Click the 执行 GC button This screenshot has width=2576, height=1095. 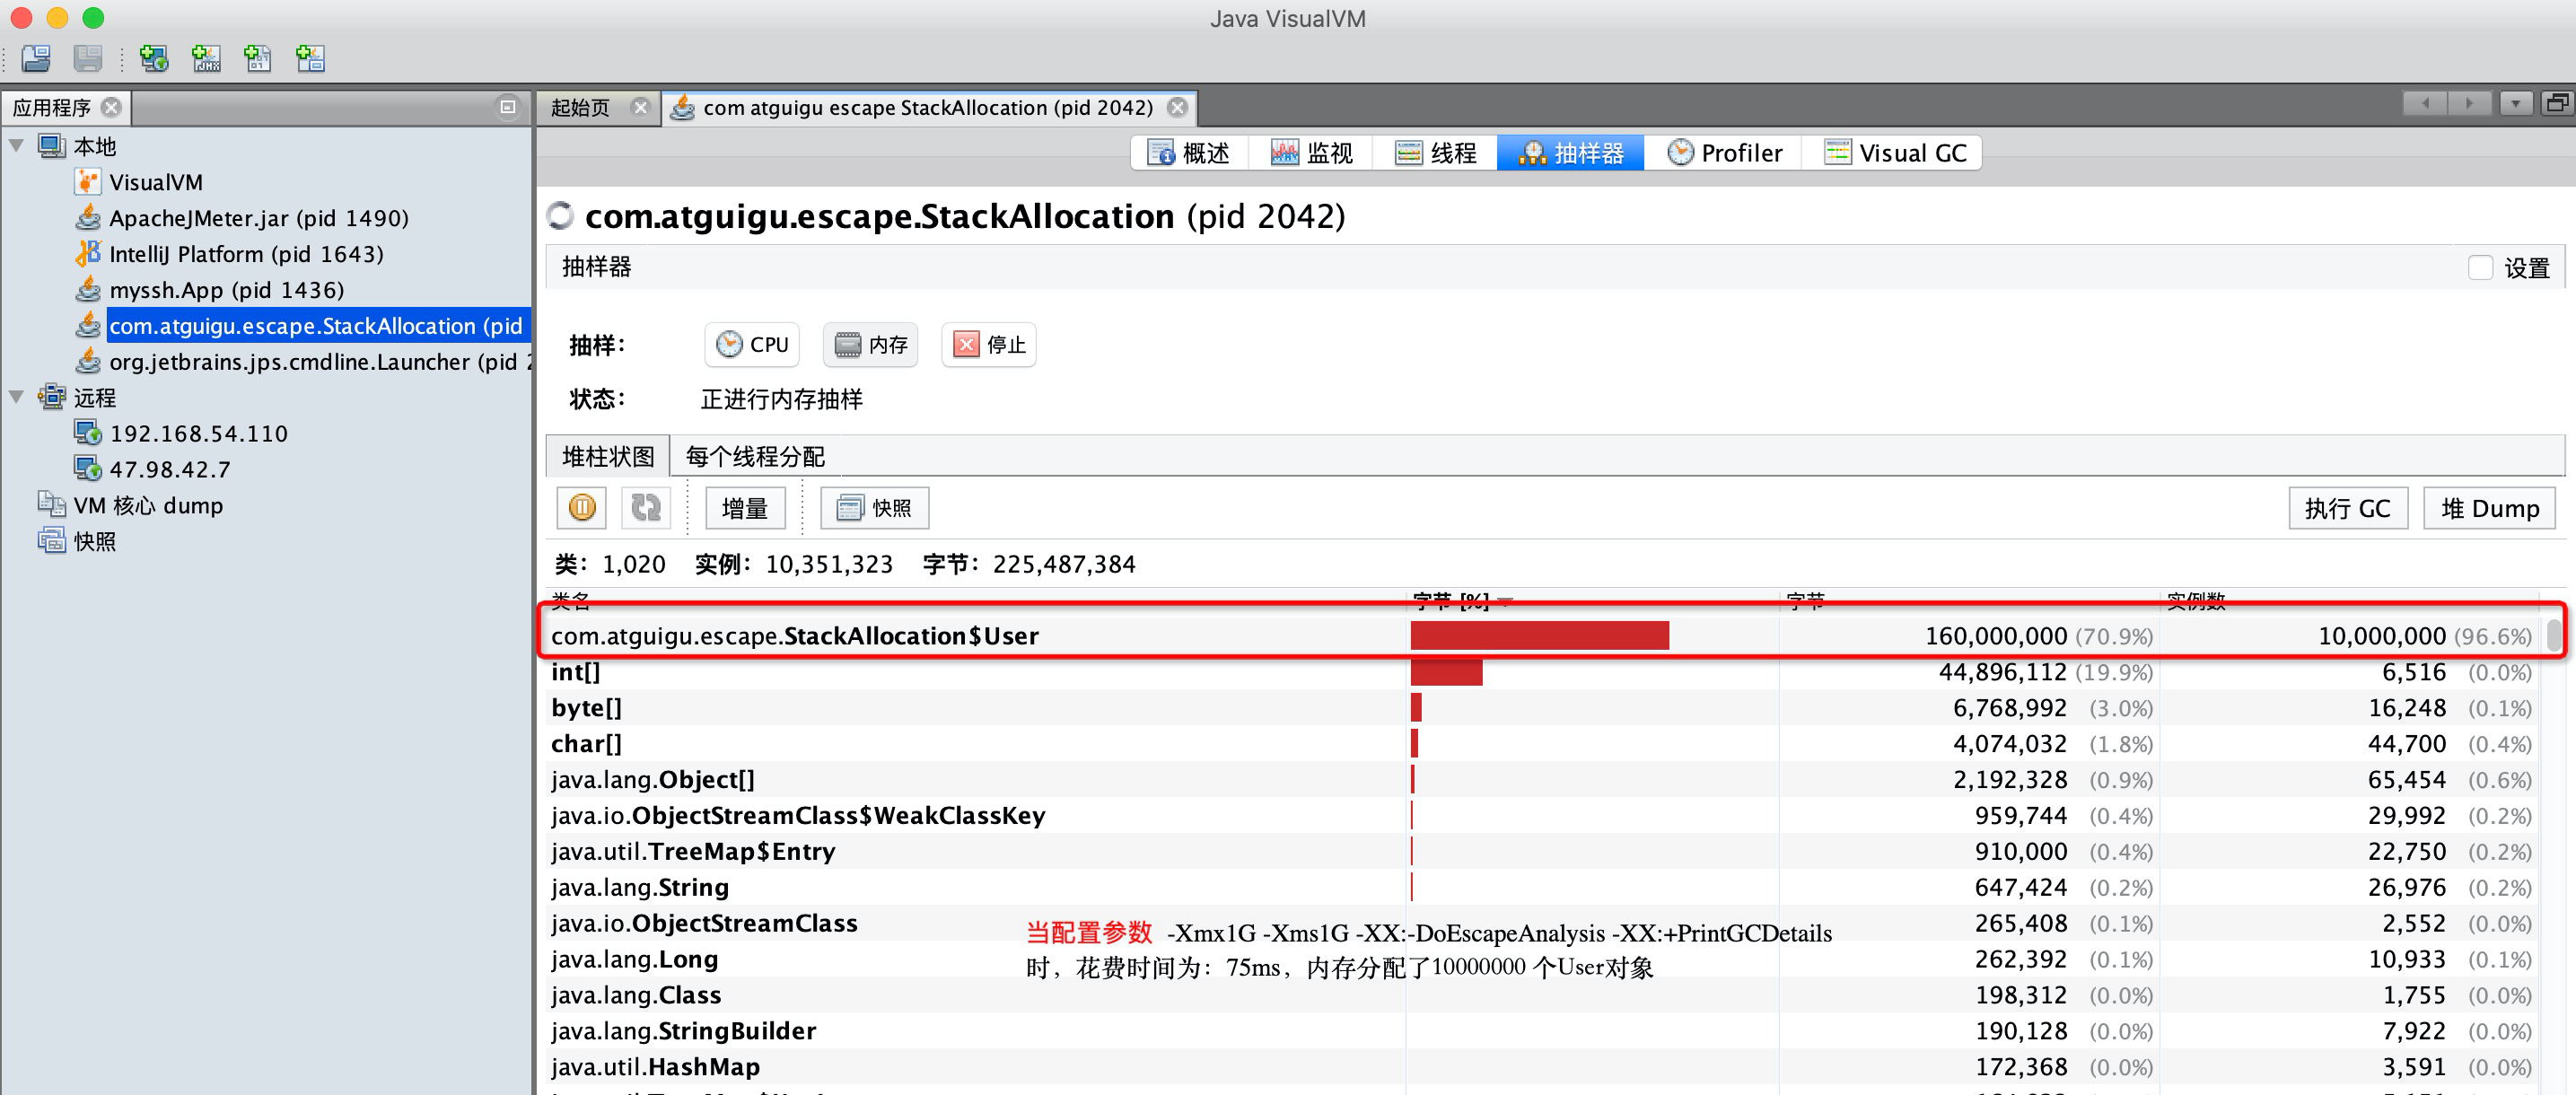[2347, 508]
